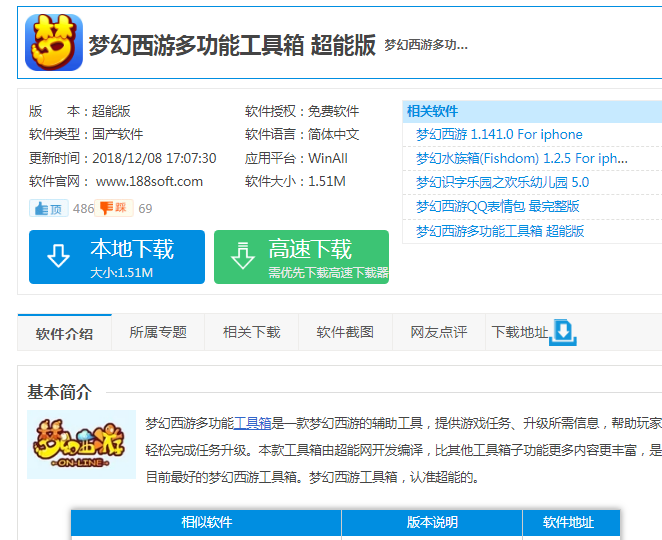
Task: Open link 梦幻西游QQ表情包 最完整版
Action: point(497,206)
